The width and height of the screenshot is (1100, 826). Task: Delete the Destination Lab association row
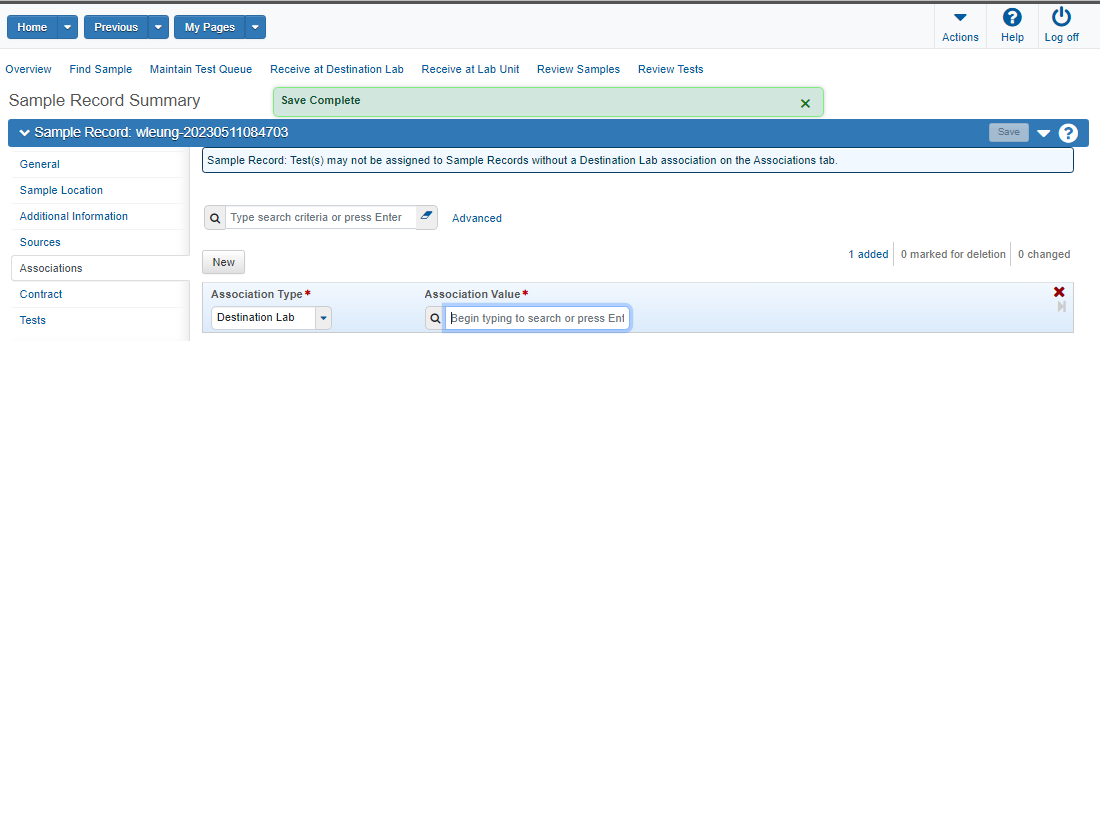[x=1059, y=292]
